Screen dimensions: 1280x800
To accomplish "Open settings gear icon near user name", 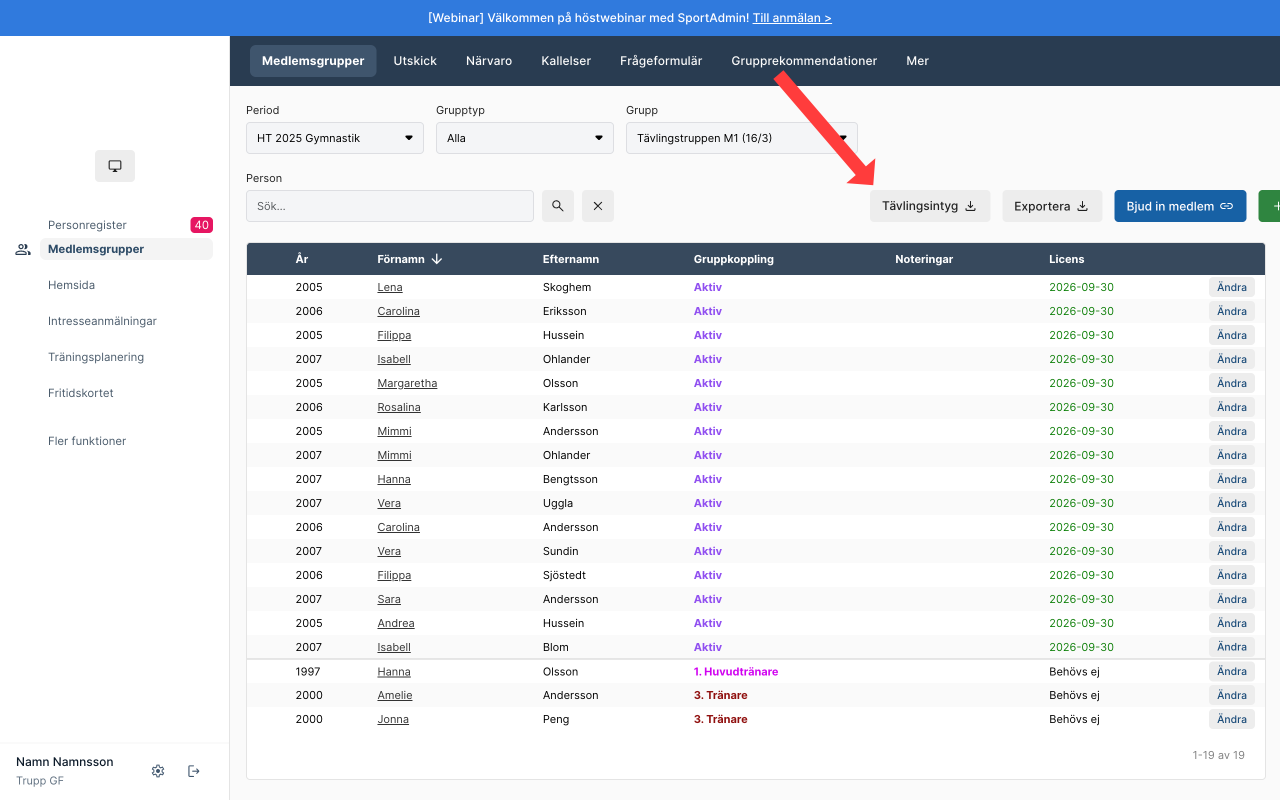I will pos(158,771).
